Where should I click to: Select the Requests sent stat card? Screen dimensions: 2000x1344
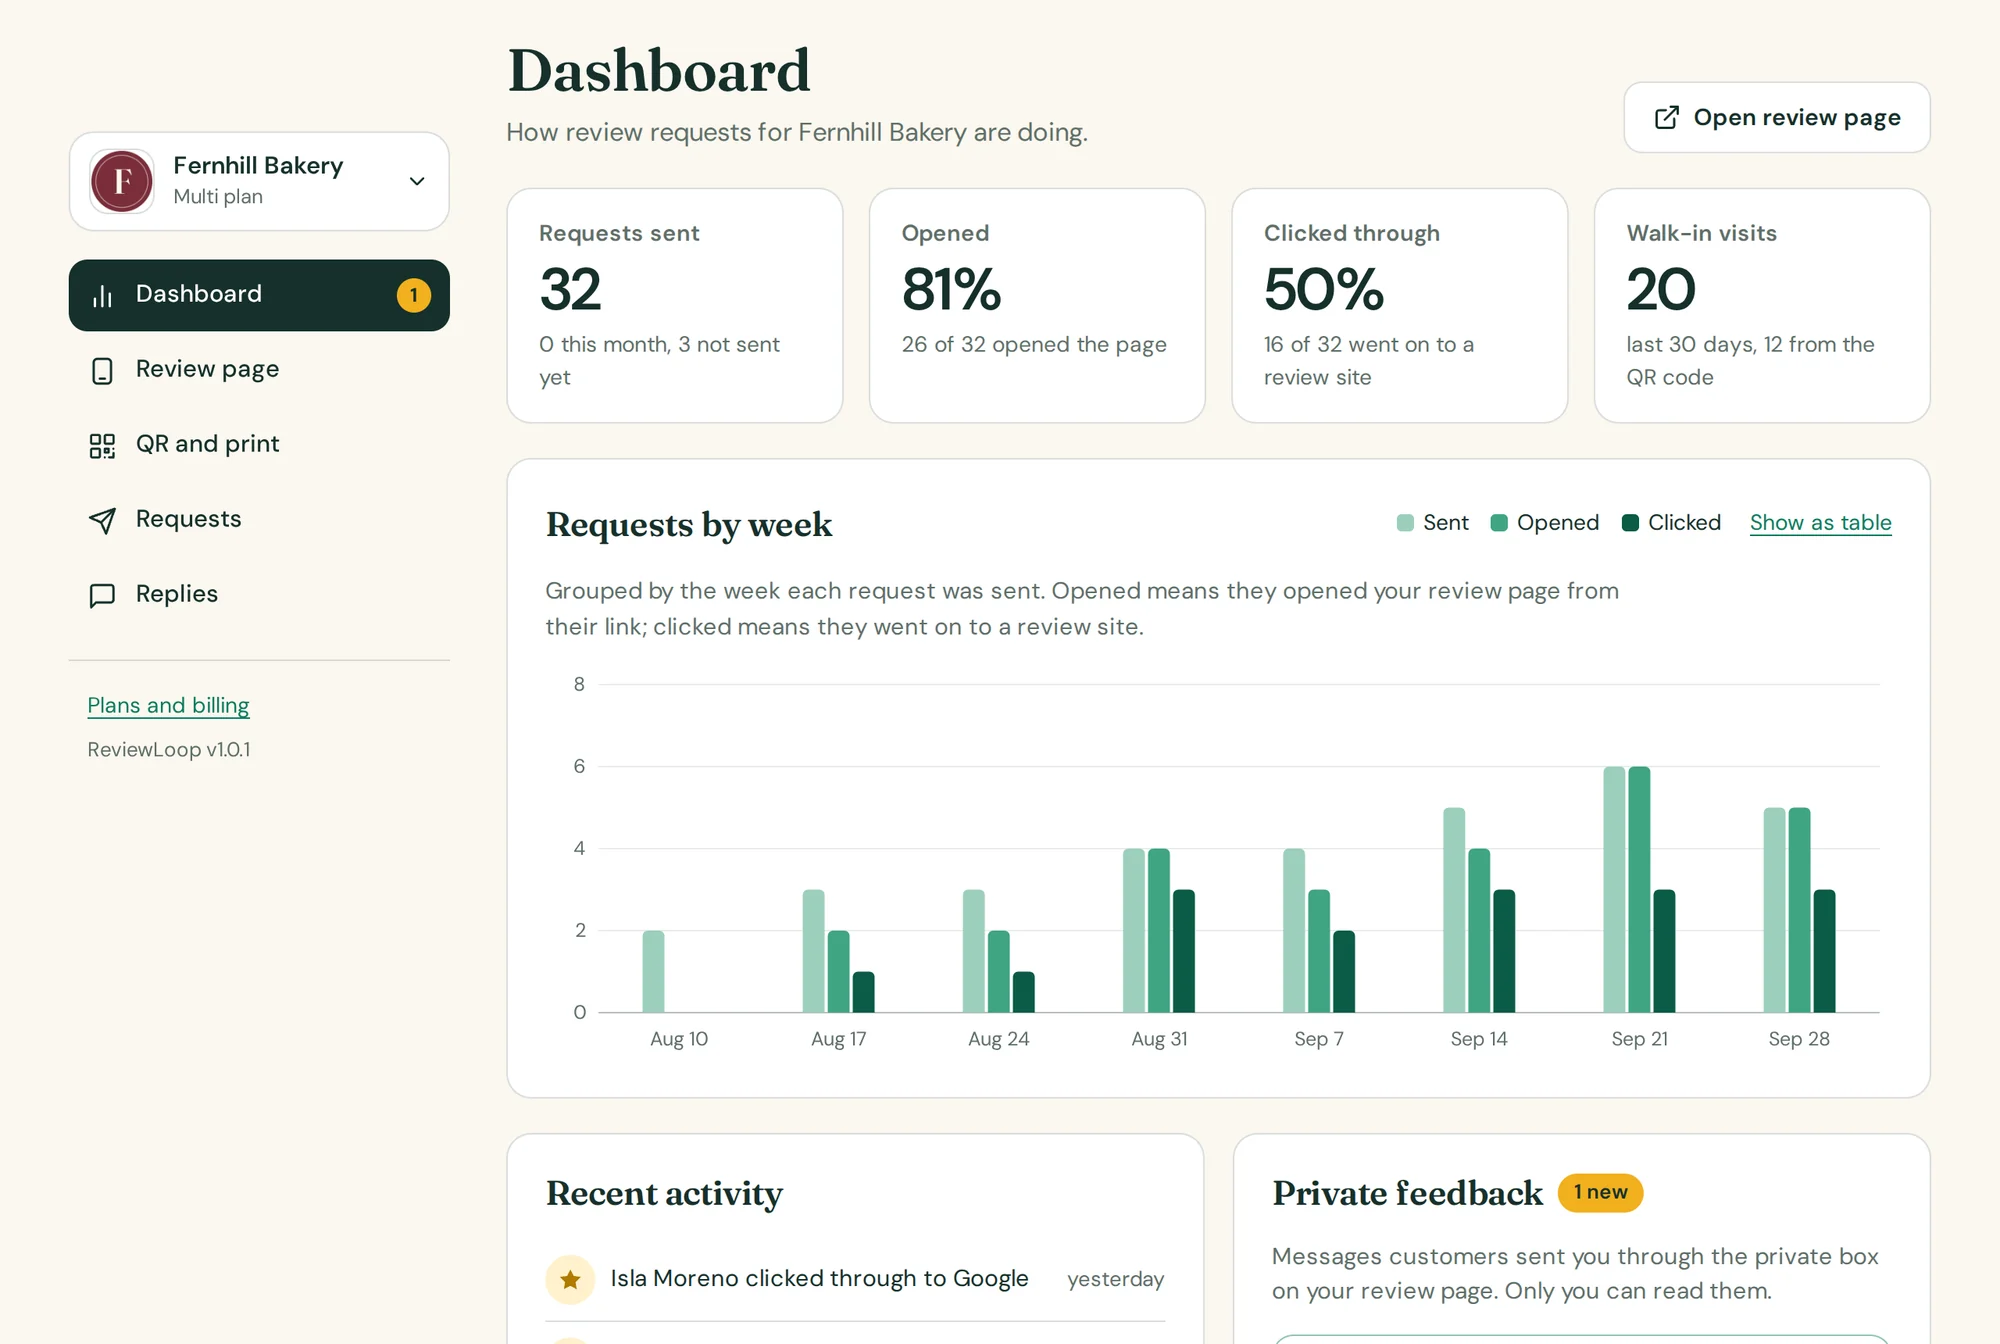pyautogui.click(x=675, y=306)
